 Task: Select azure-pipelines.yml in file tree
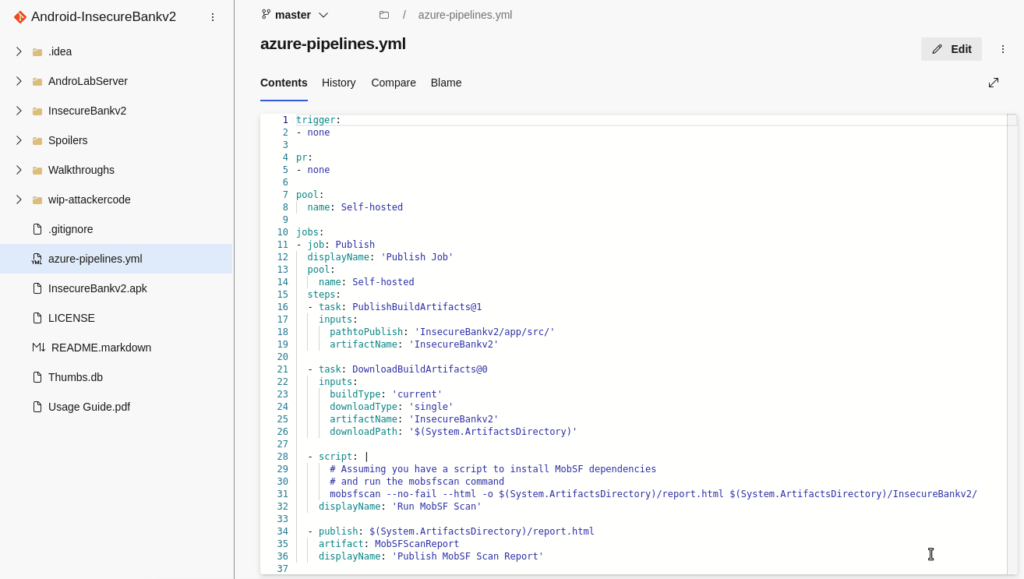[x=95, y=259]
